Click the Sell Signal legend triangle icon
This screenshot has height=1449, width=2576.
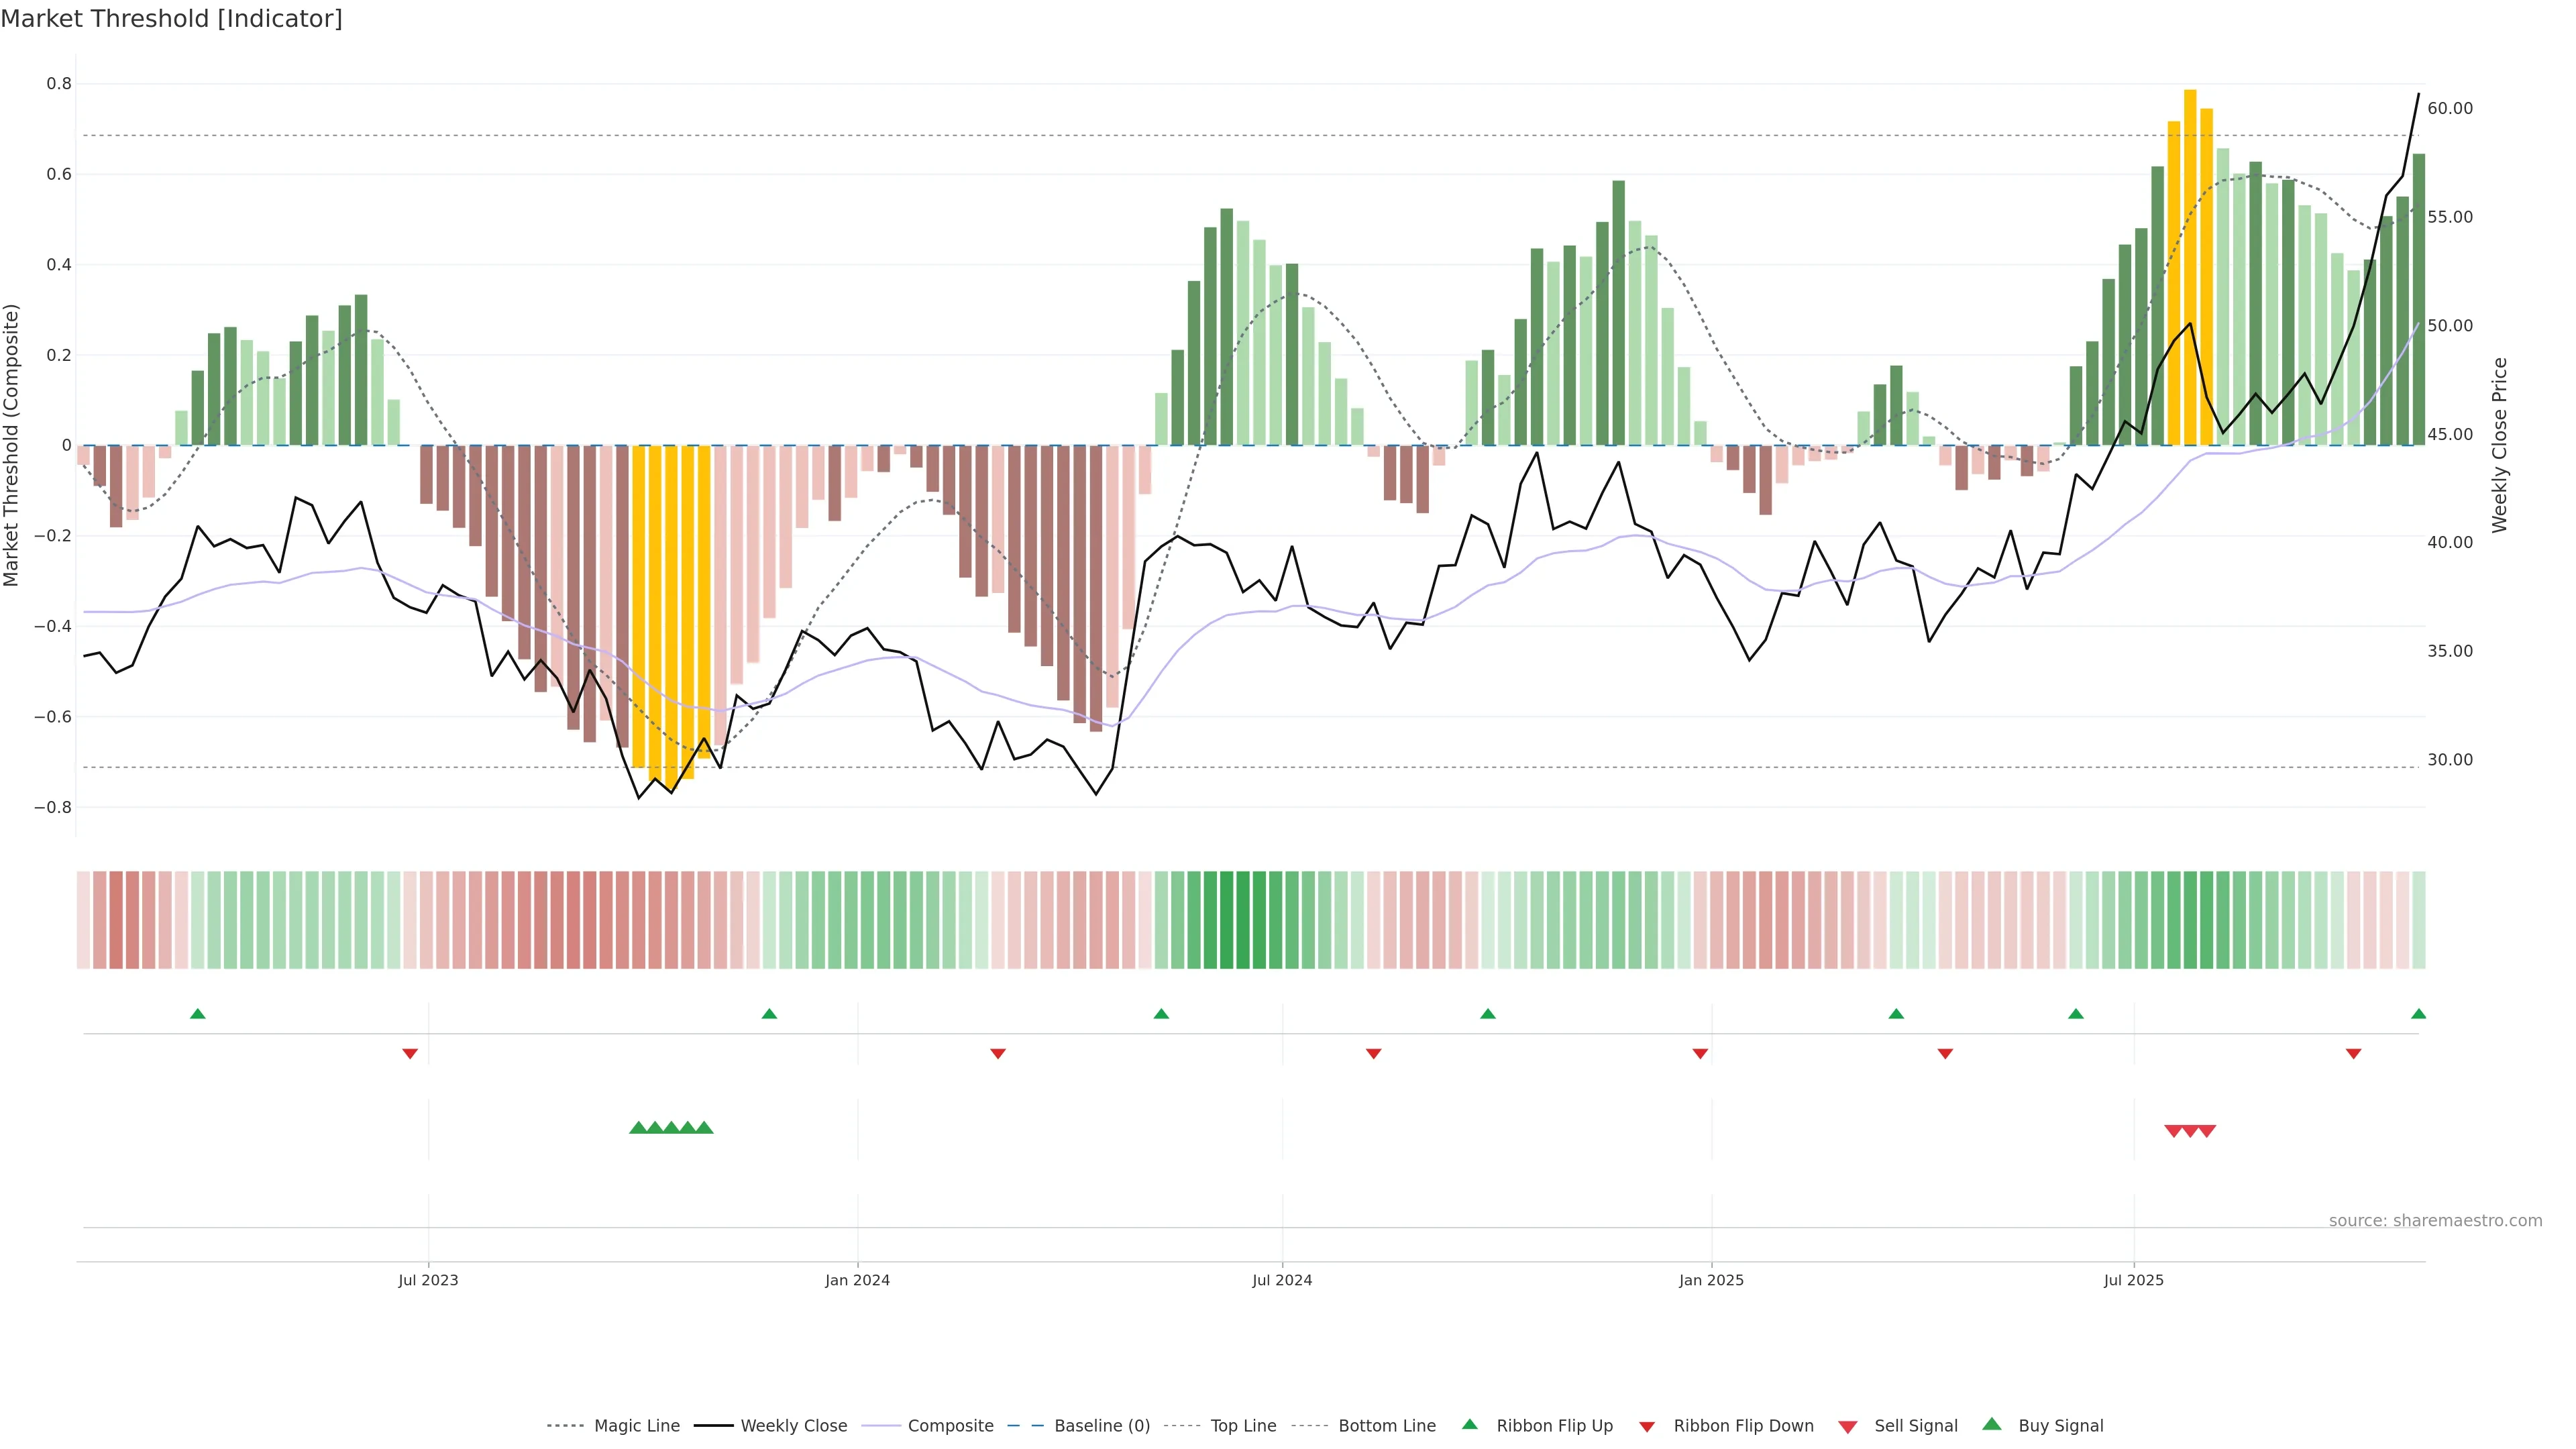[x=1848, y=1427]
